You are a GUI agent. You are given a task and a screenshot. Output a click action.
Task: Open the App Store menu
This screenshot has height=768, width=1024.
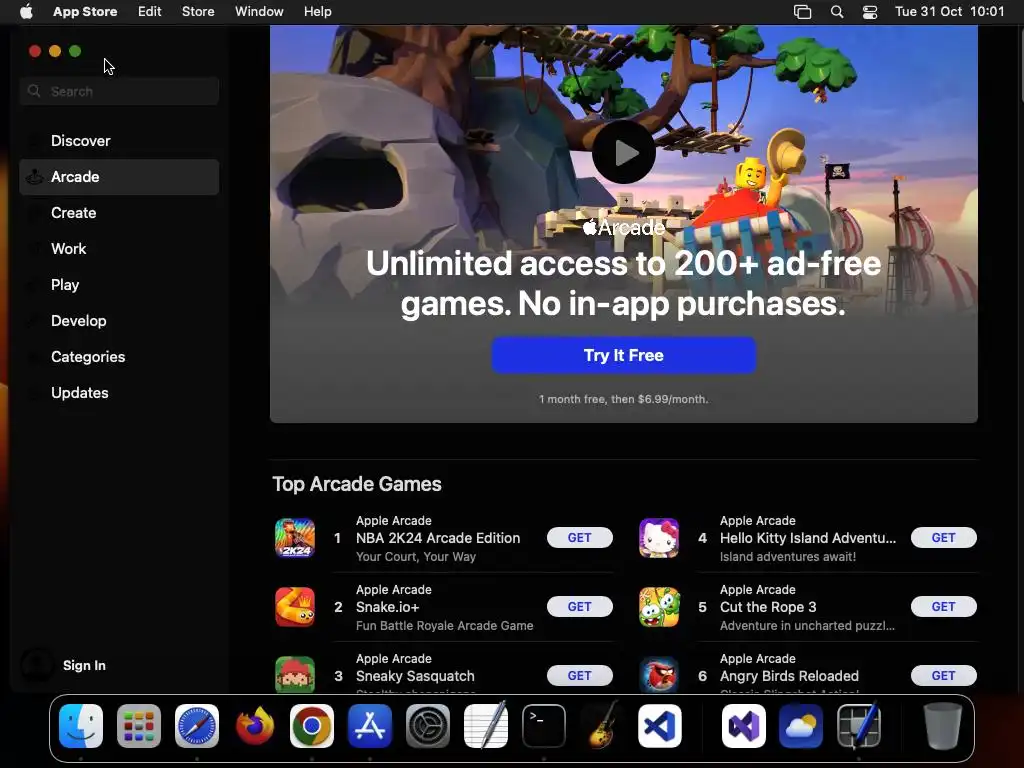85,12
